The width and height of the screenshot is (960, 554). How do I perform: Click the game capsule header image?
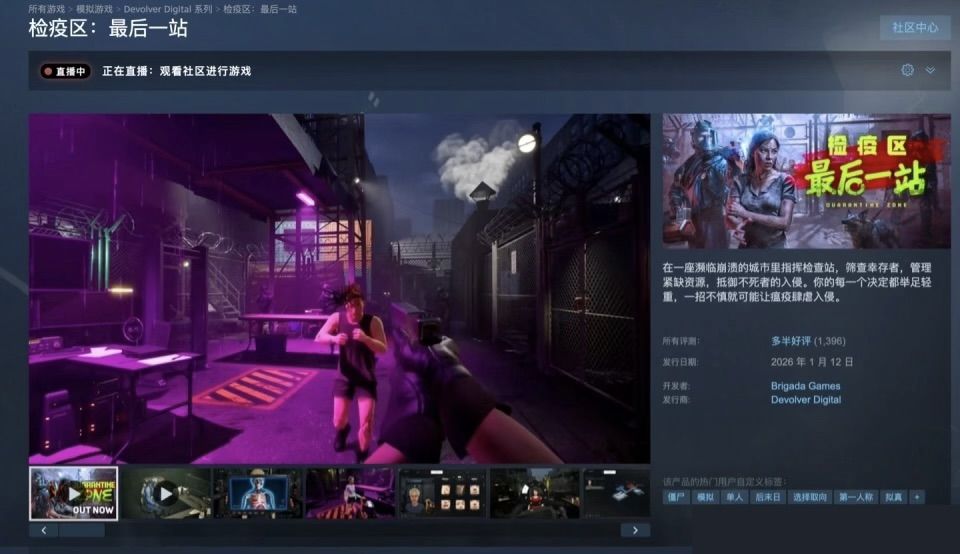pos(806,181)
